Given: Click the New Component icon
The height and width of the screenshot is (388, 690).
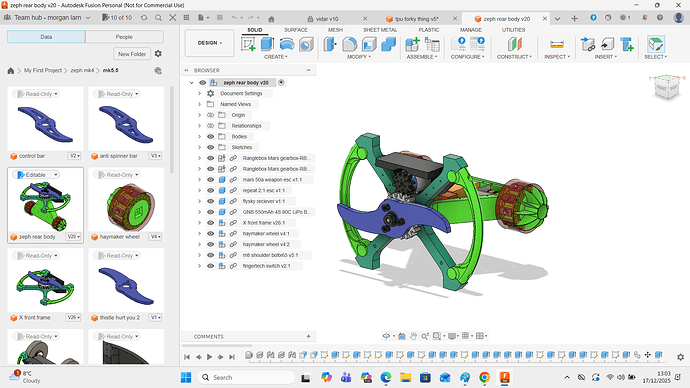Looking at the screenshot, I should (x=412, y=44).
